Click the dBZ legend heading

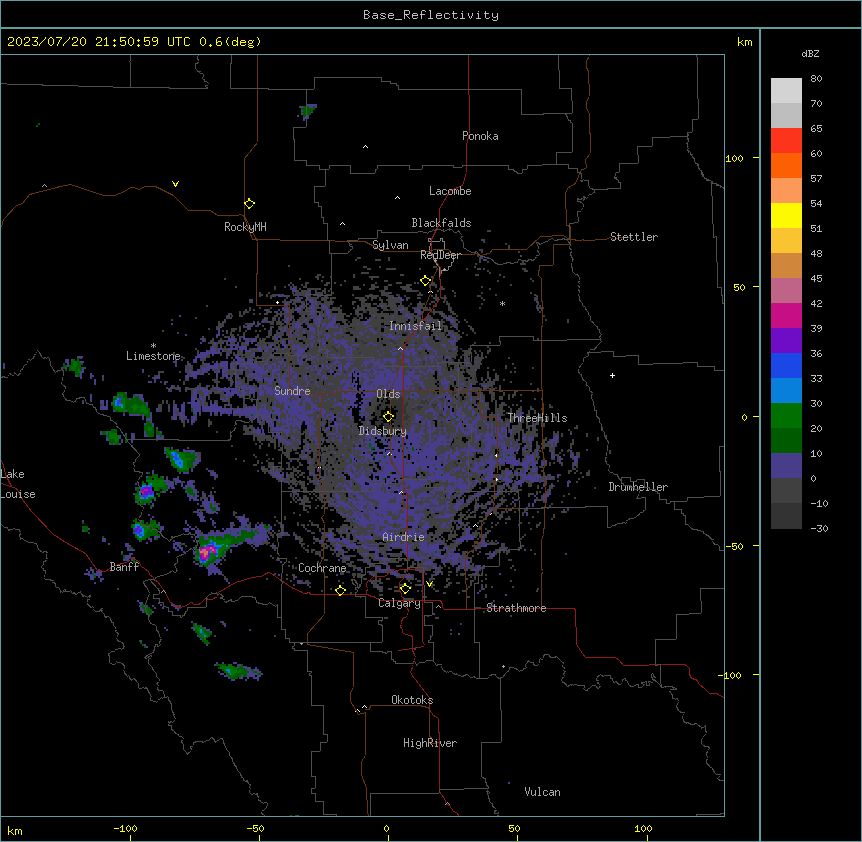point(810,54)
